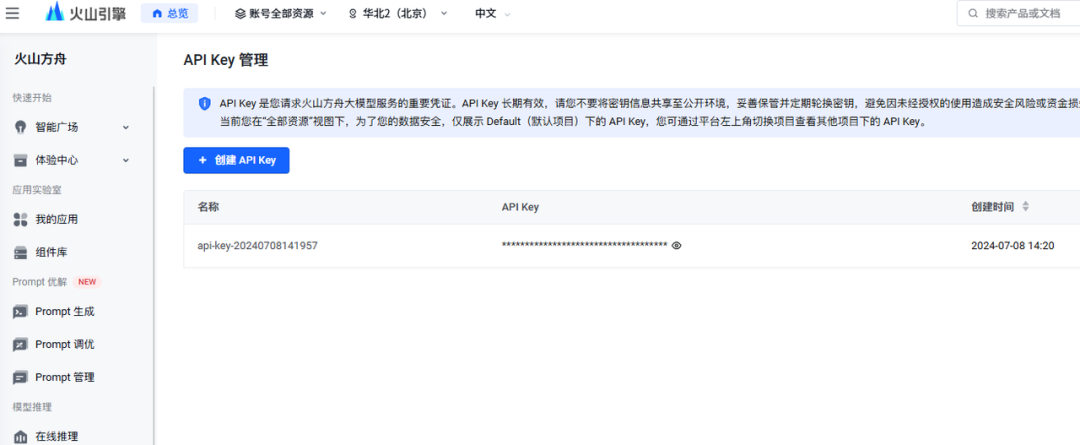The image size is (1080, 445).
Task: Click the info shield icon in notice
Action: coord(205,103)
